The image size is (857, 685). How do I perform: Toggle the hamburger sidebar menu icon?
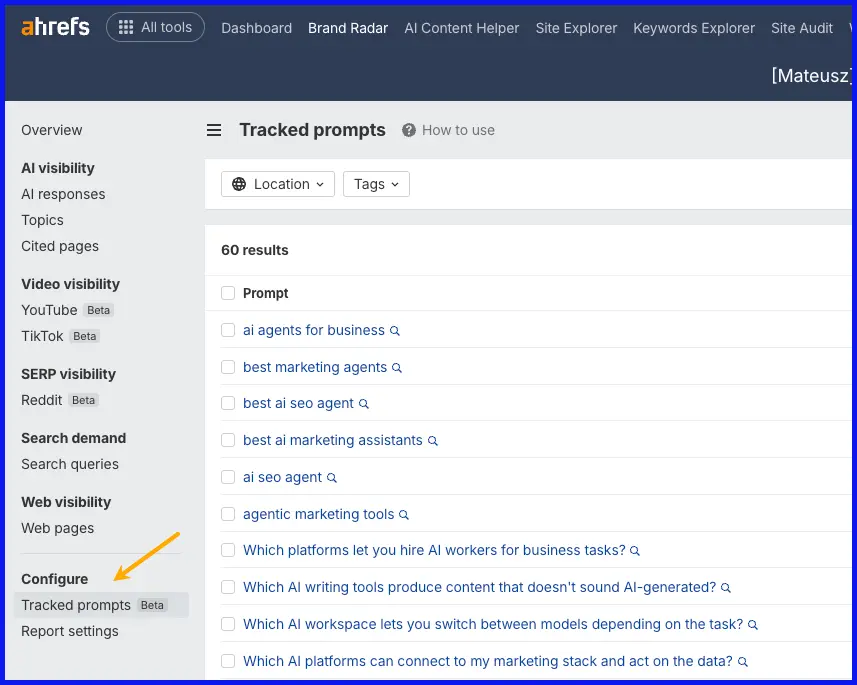click(x=214, y=130)
